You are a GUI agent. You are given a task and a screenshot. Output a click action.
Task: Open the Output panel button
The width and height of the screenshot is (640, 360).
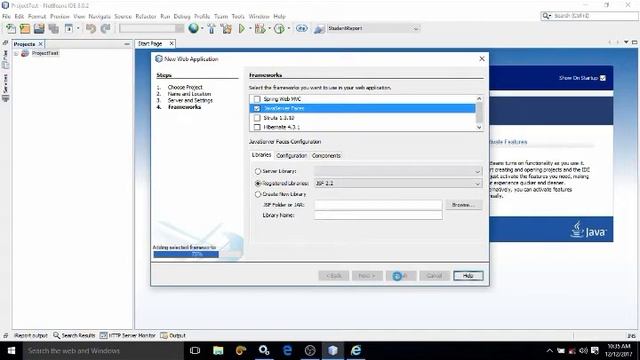click(x=173, y=336)
